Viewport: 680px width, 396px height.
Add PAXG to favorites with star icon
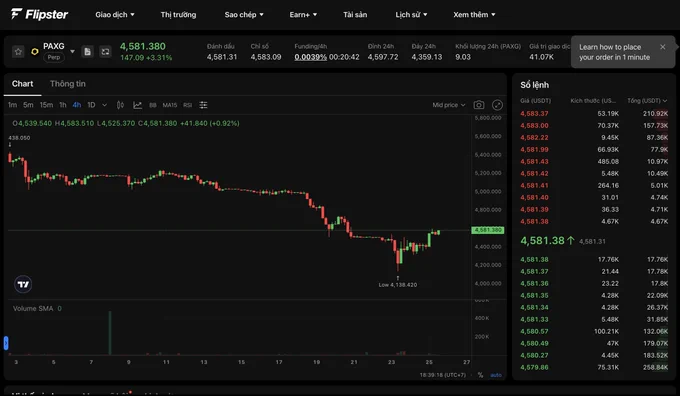tap(18, 52)
